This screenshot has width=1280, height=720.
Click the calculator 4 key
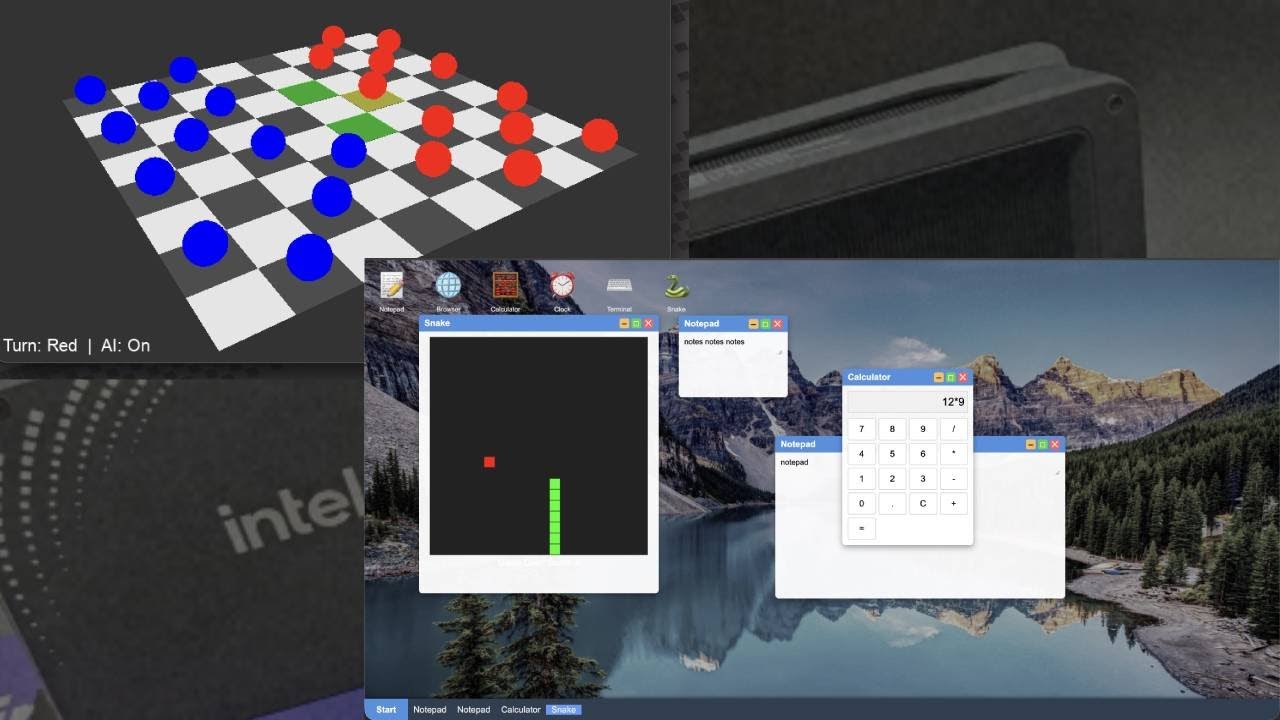point(861,454)
